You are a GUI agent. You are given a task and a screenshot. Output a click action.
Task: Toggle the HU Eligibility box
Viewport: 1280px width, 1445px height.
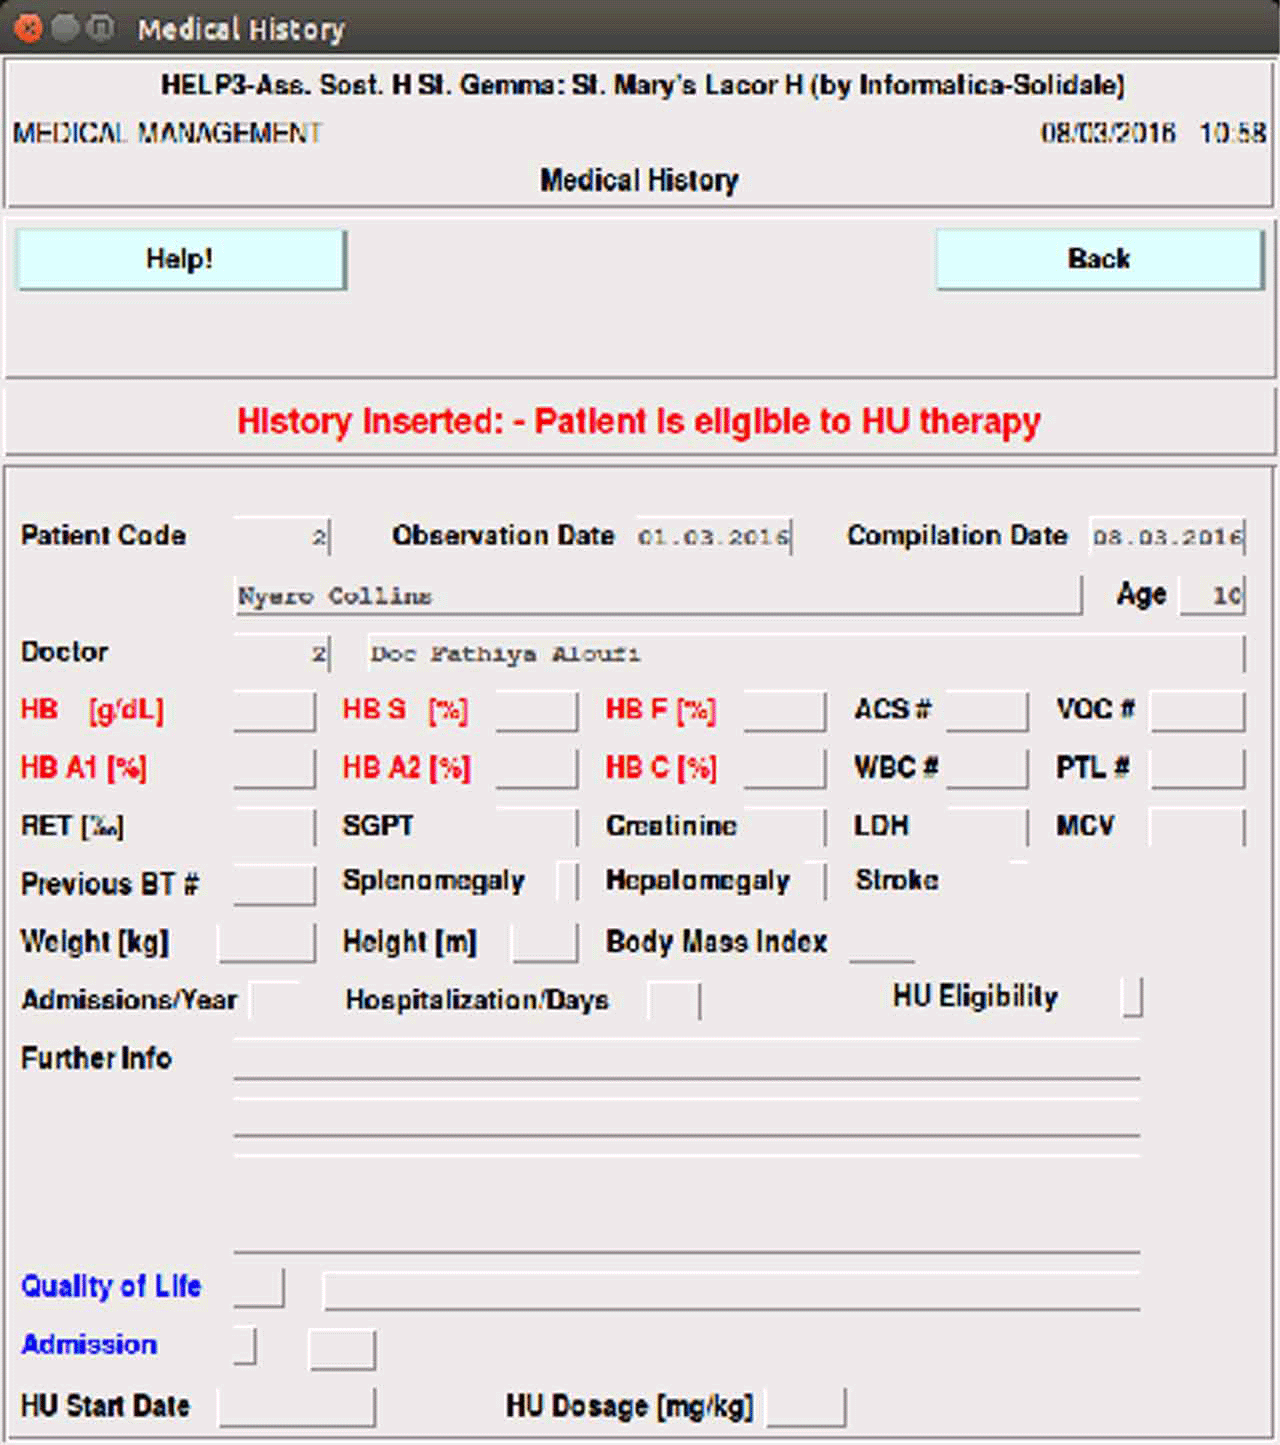[x=1132, y=997]
